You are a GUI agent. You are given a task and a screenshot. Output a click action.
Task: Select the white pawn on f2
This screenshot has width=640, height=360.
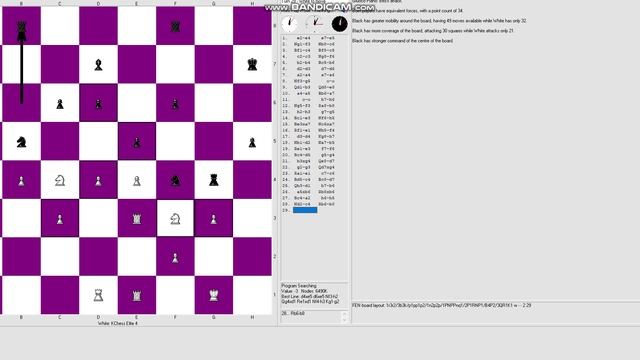tap(175, 258)
